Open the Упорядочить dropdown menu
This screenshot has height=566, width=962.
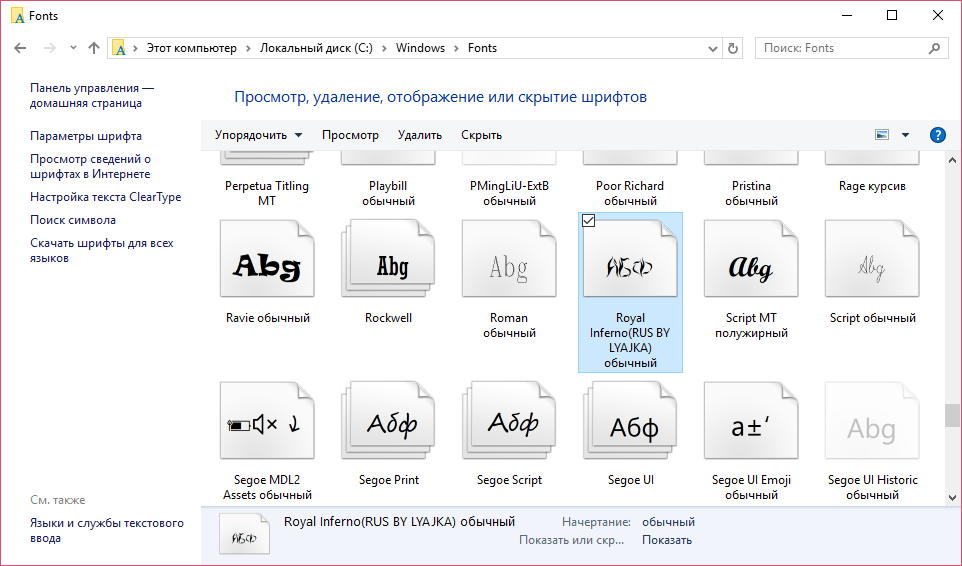258,135
